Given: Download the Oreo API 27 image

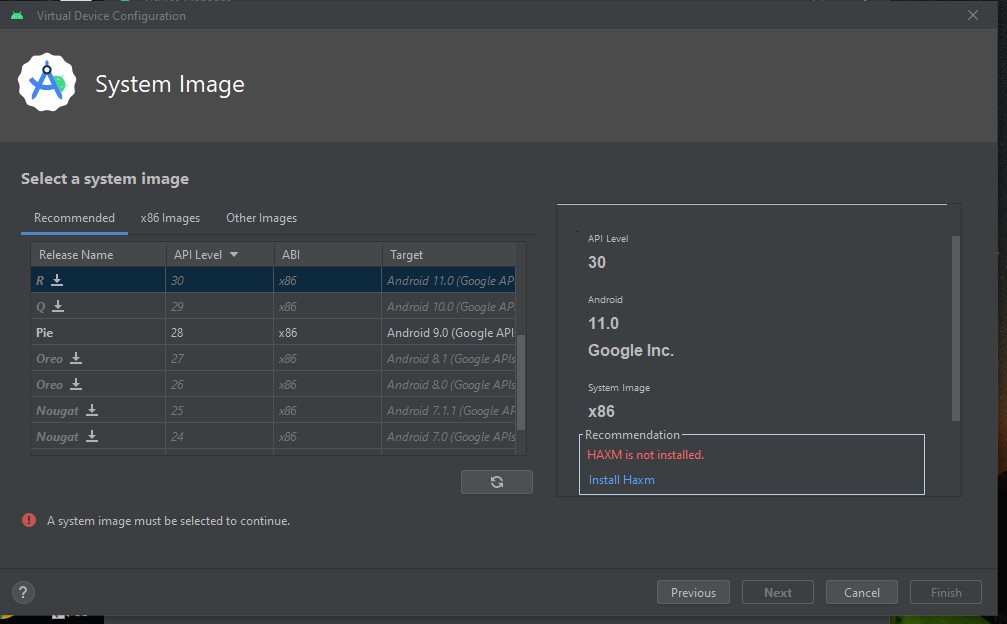Looking at the screenshot, I should coord(76,359).
